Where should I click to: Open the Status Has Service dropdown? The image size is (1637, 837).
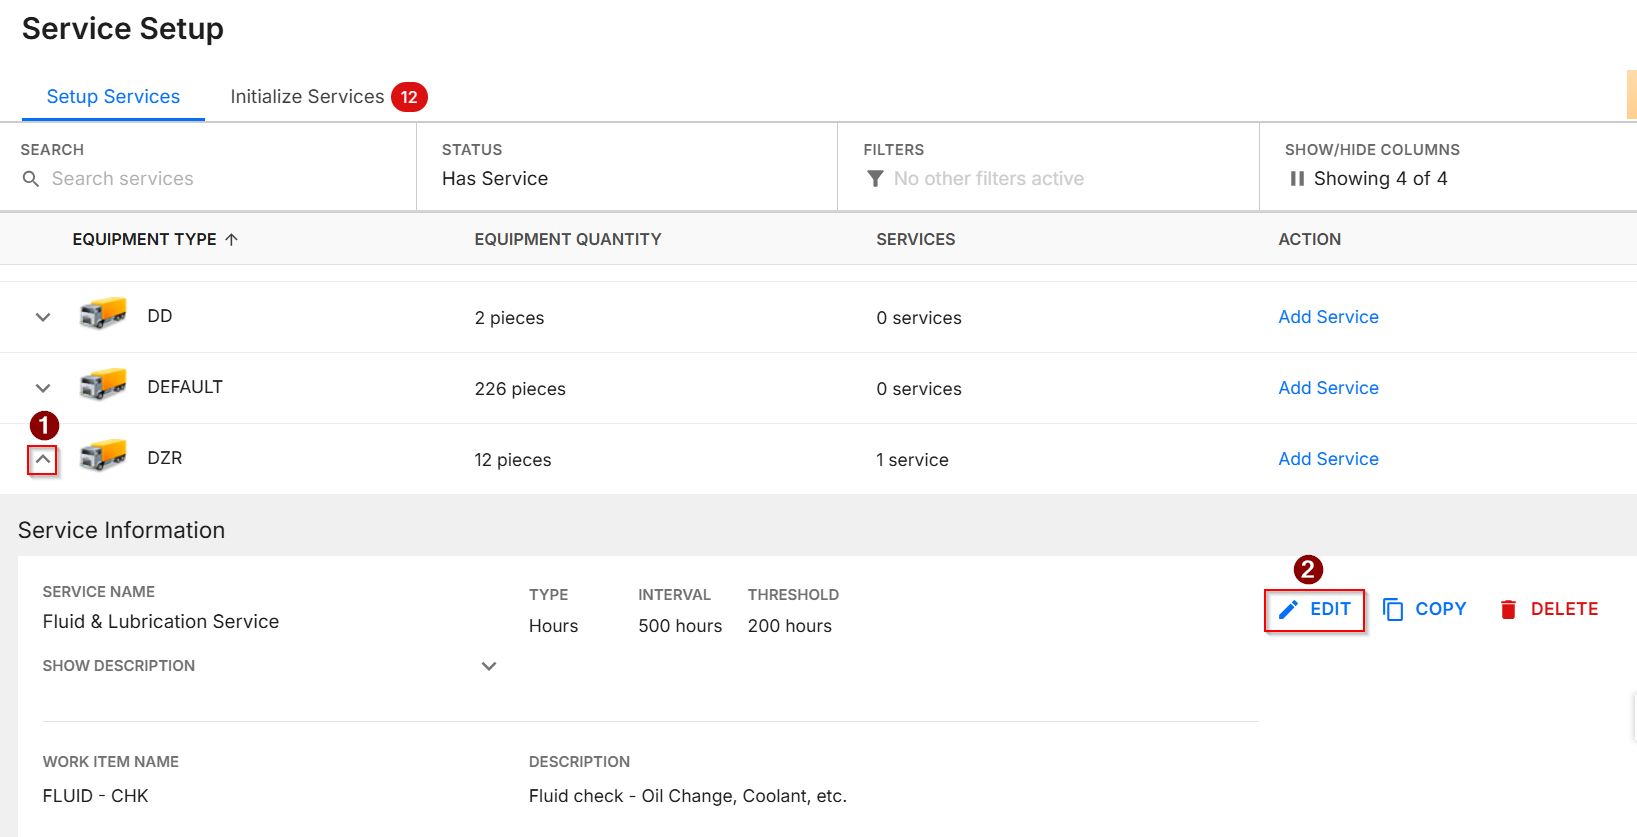[627, 166]
